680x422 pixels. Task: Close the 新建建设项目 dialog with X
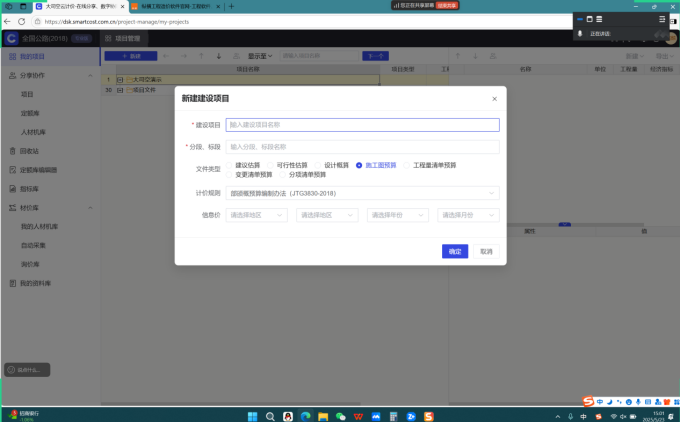click(x=494, y=99)
